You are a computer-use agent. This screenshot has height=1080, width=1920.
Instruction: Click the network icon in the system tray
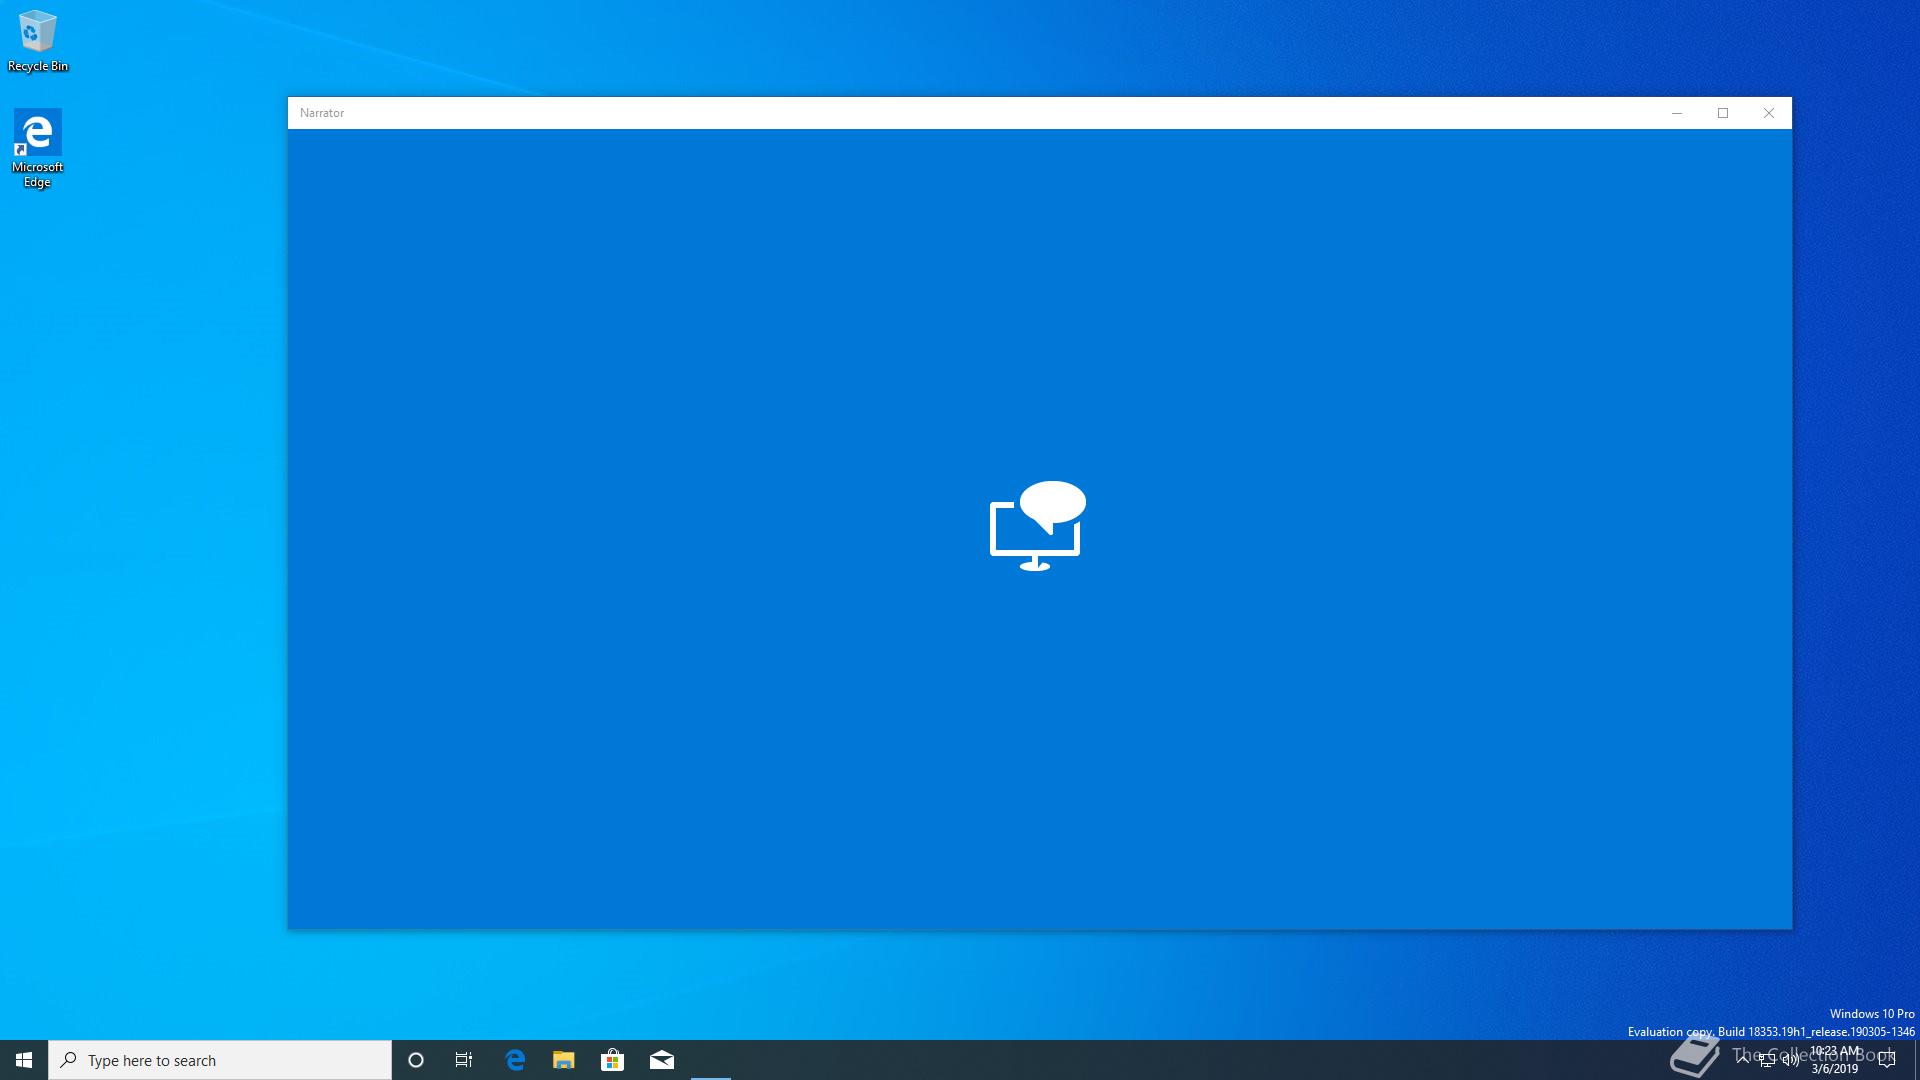tap(1767, 1060)
